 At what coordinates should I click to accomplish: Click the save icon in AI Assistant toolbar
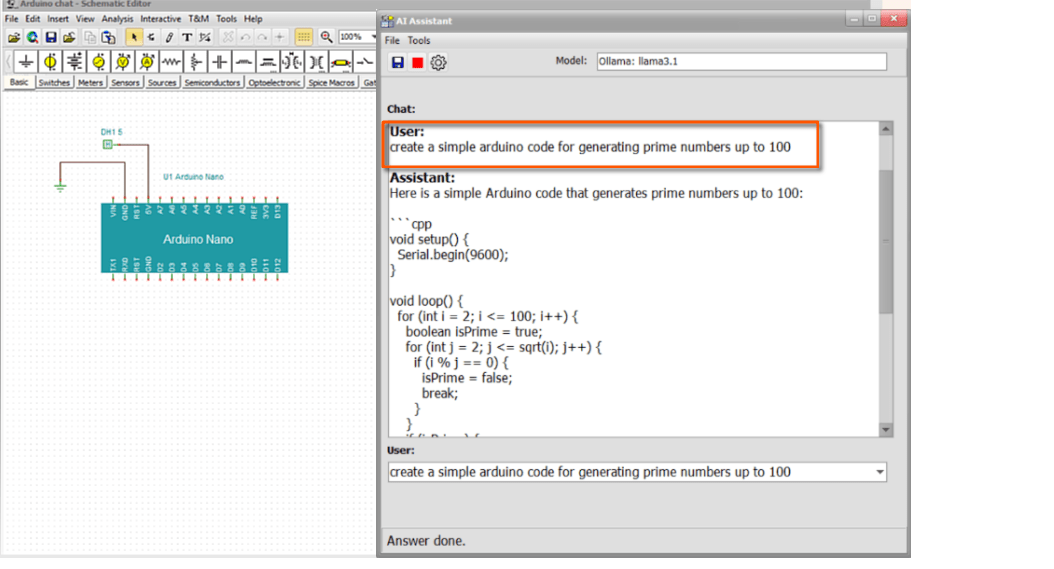coord(397,62)
